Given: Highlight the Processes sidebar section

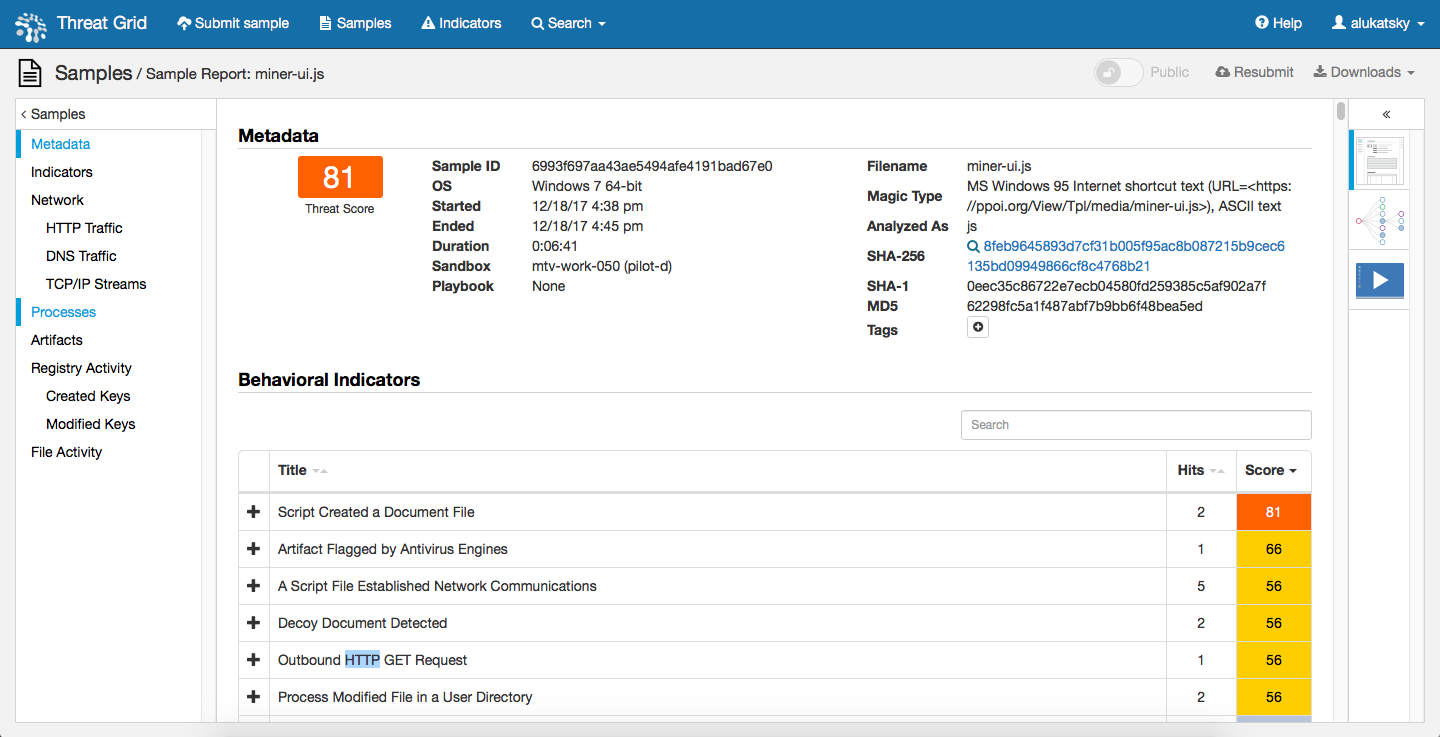Looking at the screenshot, I should [63, 311].
